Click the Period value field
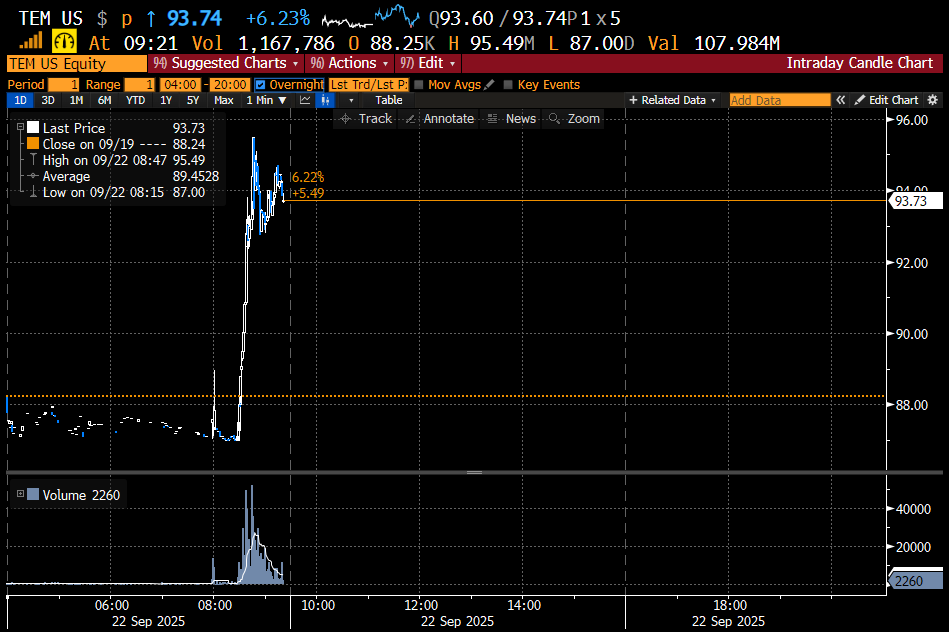 [x=64, y=85]
